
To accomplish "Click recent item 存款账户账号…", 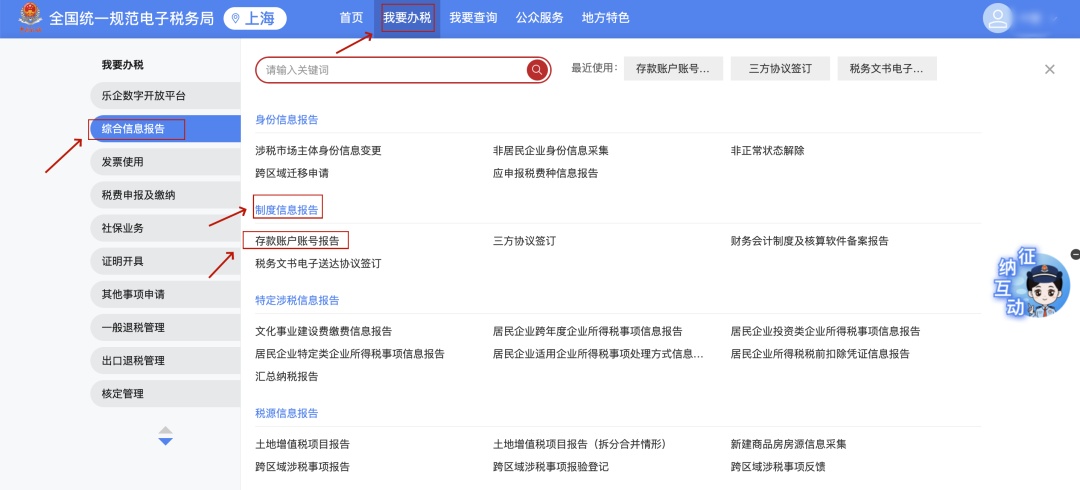I will (x=673, y=69).
